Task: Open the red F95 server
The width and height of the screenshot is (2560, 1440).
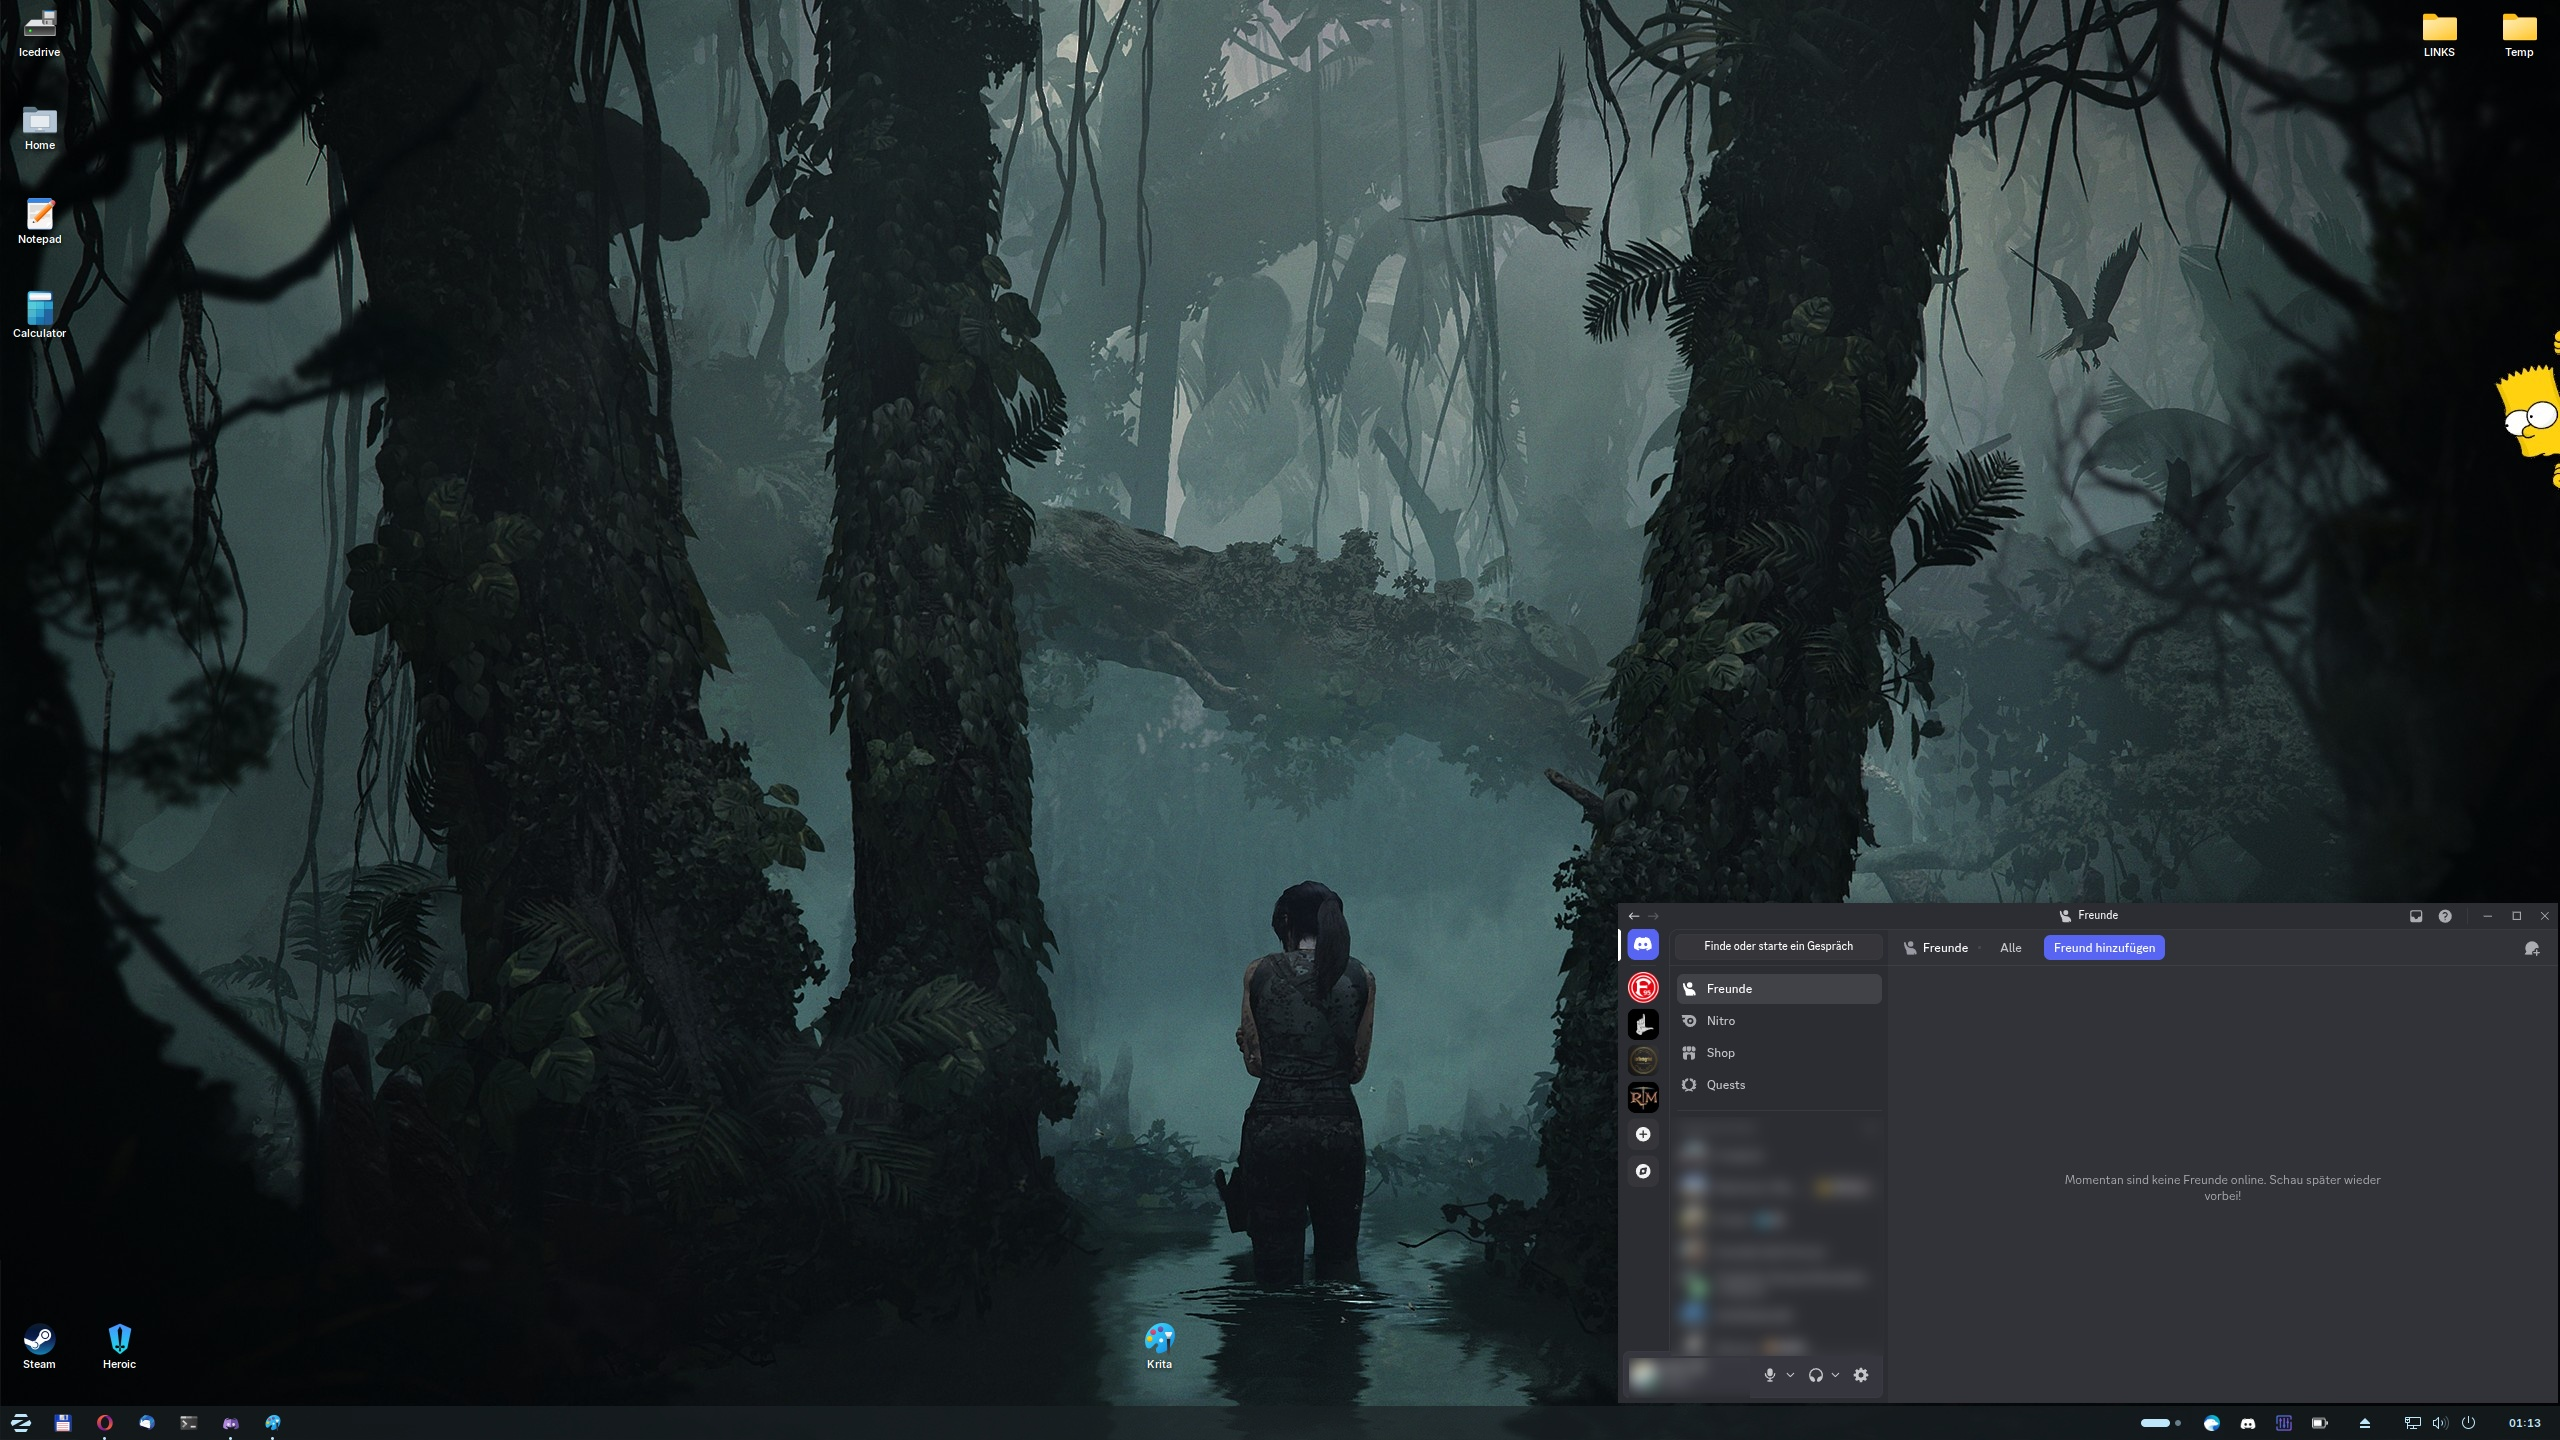Action: pyautogui.click(x=1643, y=988)
